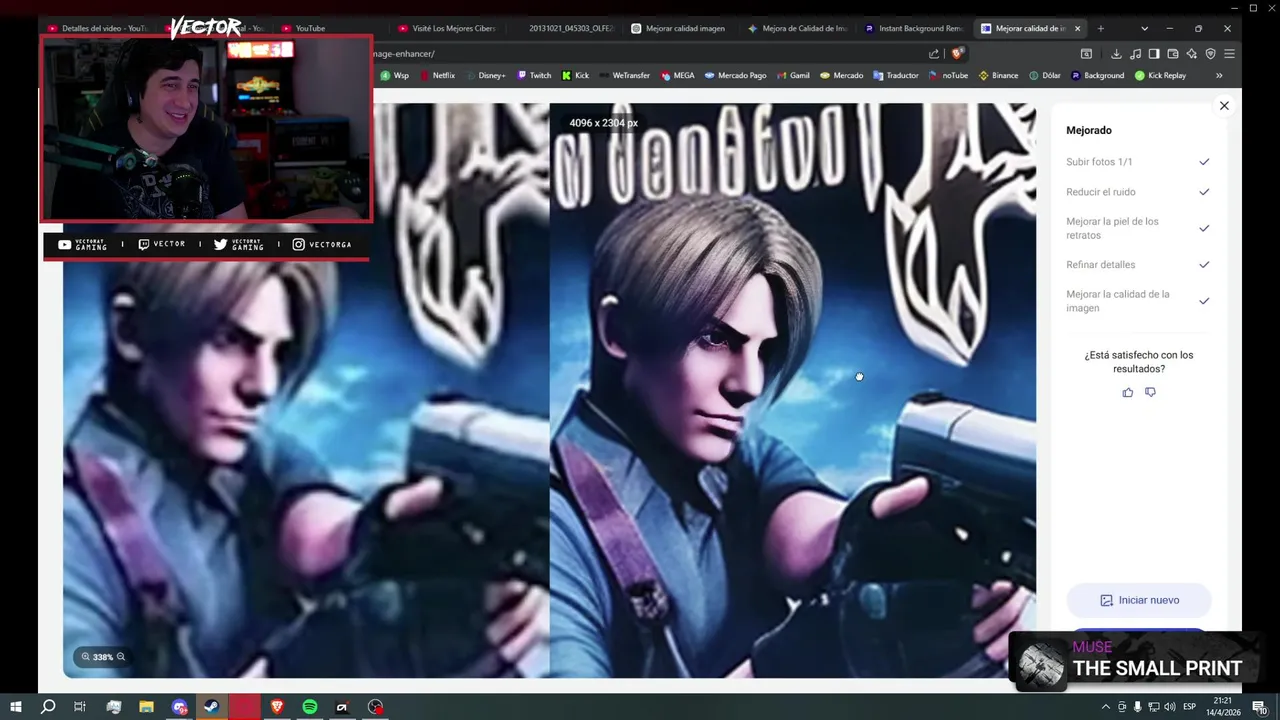
Task: Open File Explorer from taskbar
Action: [146, 707]
